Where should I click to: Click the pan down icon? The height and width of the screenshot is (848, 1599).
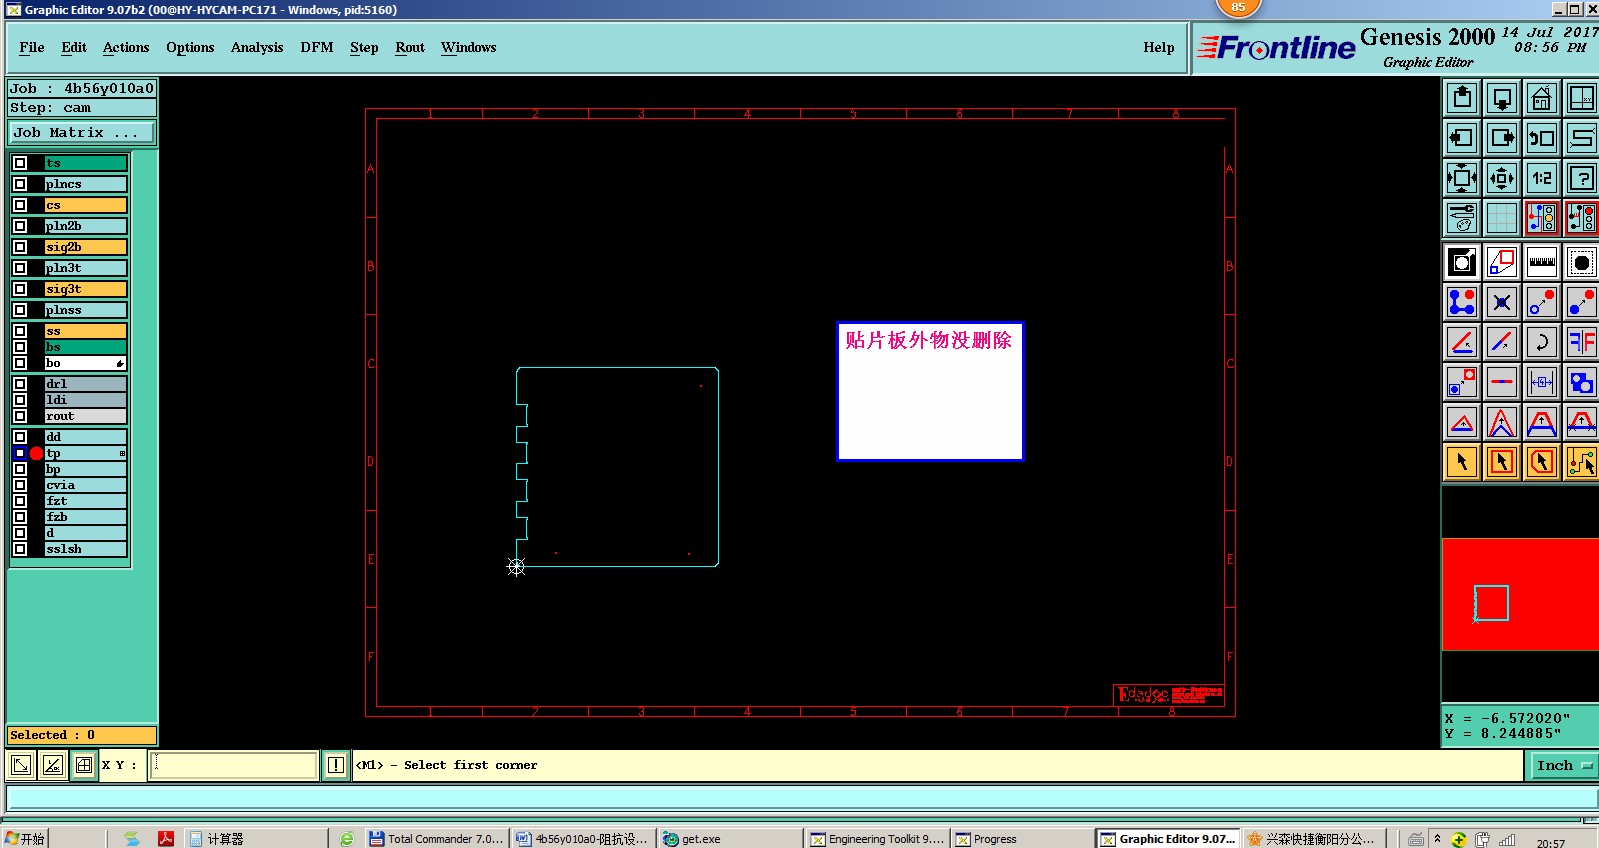click(1502, 98)
